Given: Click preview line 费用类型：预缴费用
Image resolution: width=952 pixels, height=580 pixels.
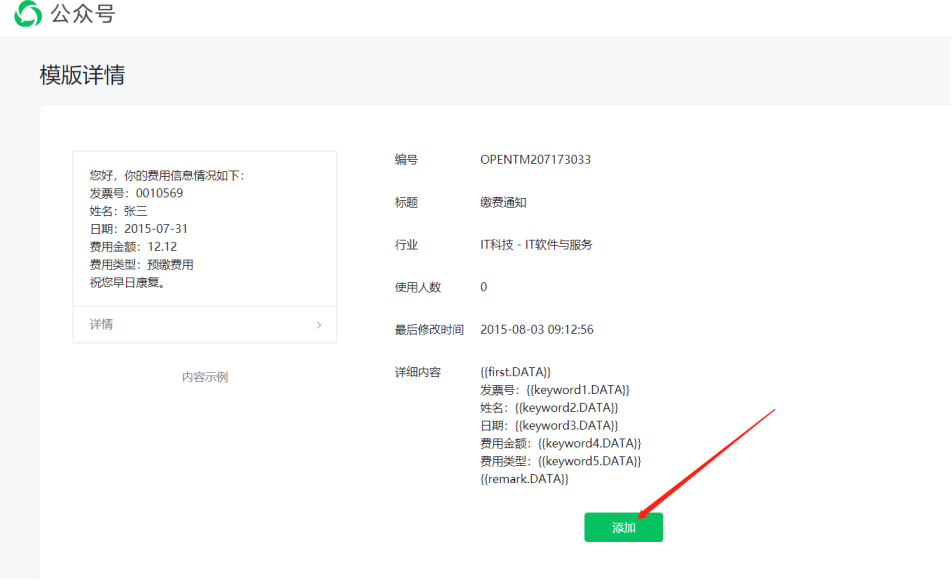Looking at the screenshot, I should pyautogui.click(x=141, y=265).
